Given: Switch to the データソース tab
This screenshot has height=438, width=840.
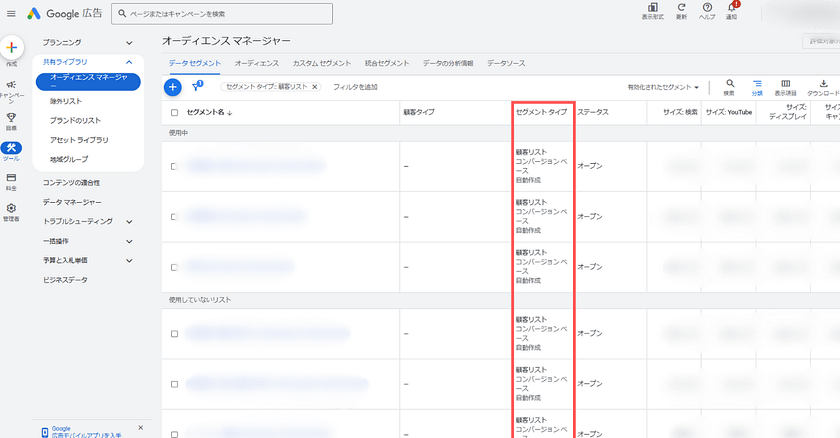Looking at the screenshot, I should click(x=506, y=63).
